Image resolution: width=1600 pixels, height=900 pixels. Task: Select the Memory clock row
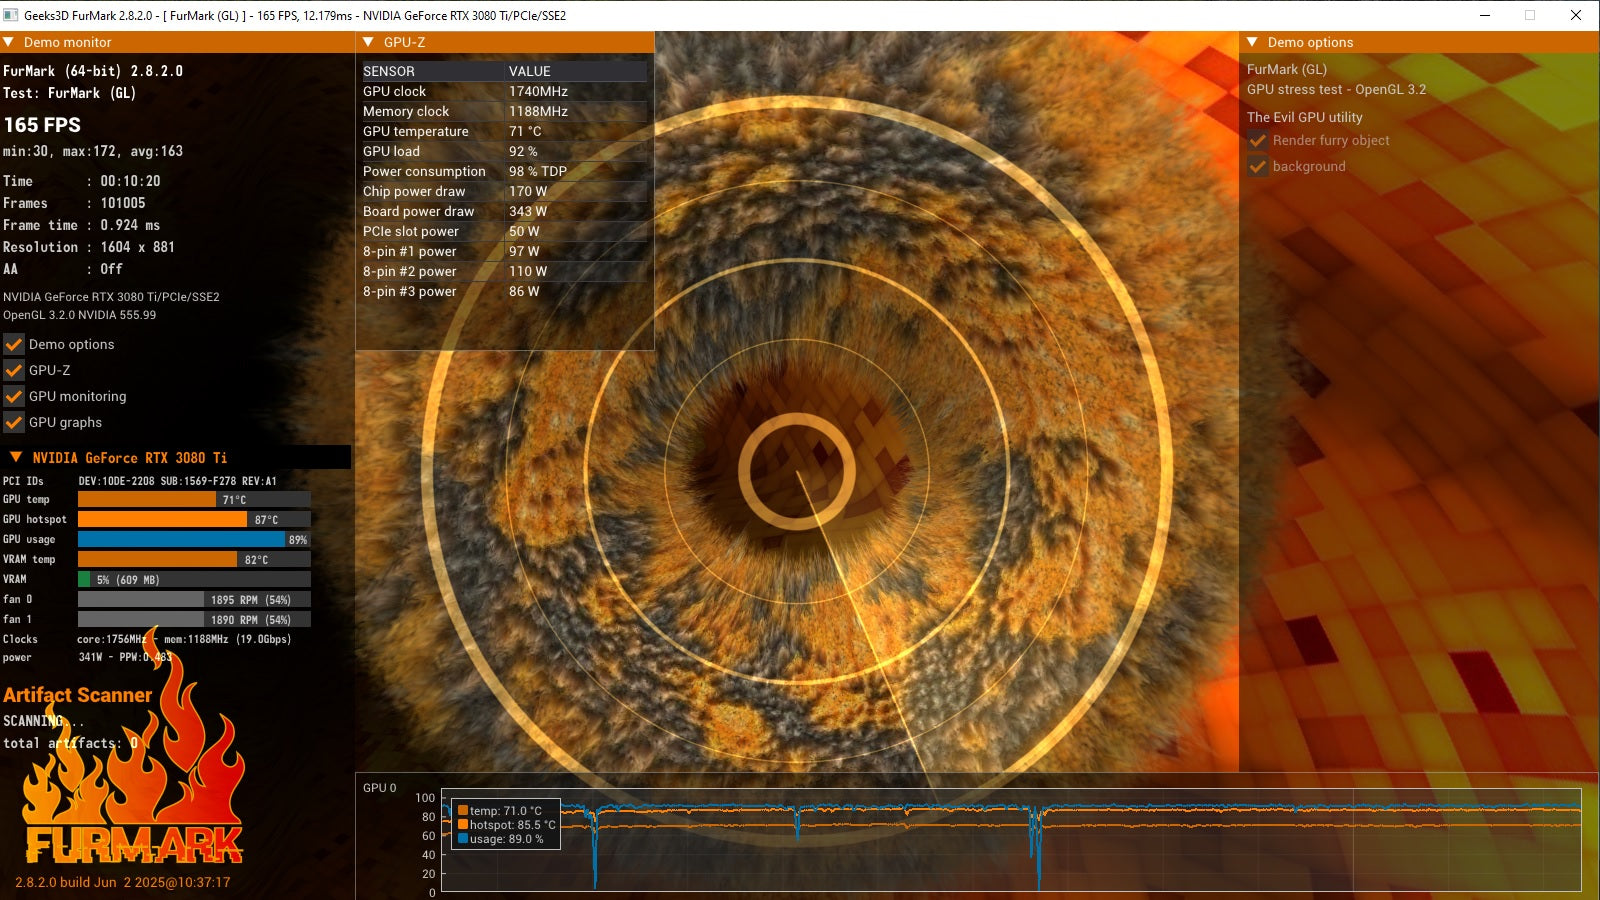(505, 111)
